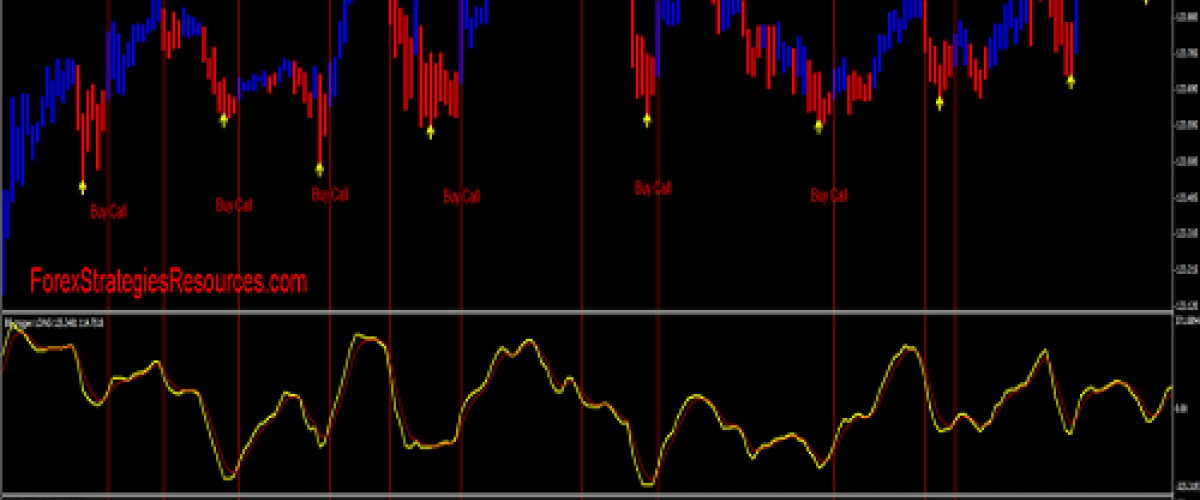Select the rightmost yellow arrow below red candles
This screenshot has height=500, width=1200.
click(x=1070, y=82)
